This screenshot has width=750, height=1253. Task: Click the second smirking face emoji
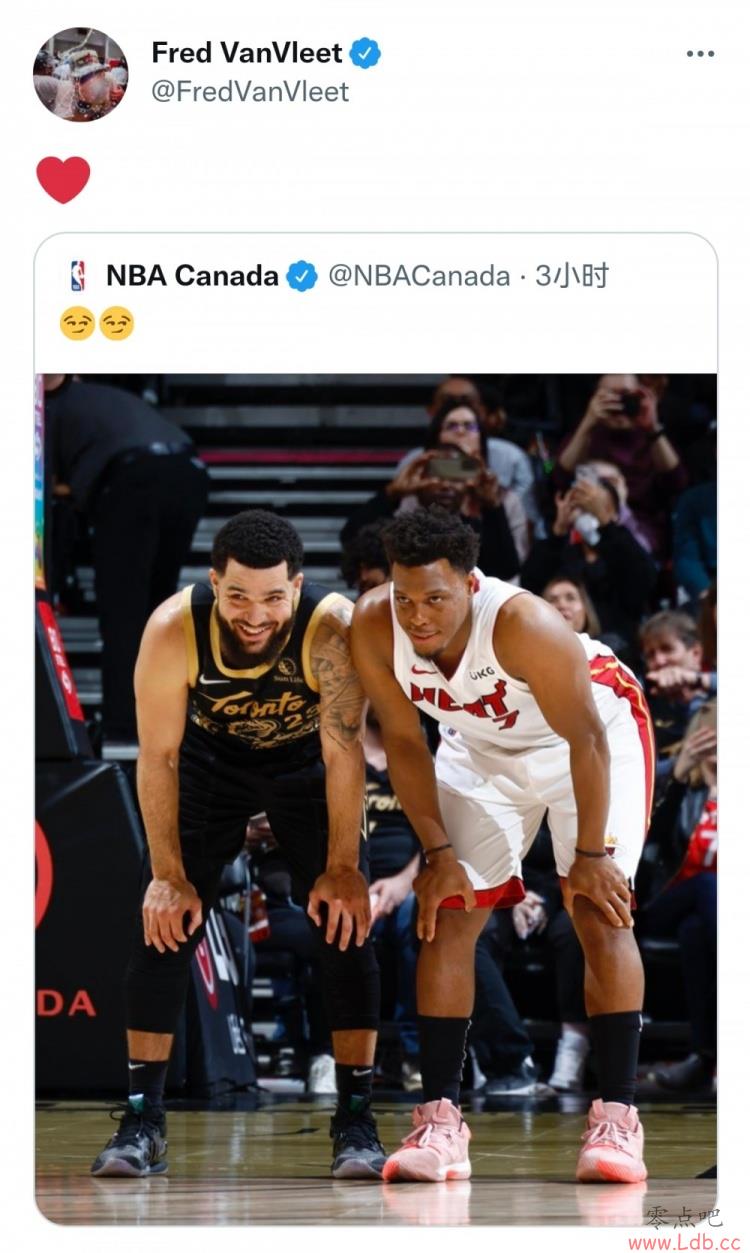(116, 323)
